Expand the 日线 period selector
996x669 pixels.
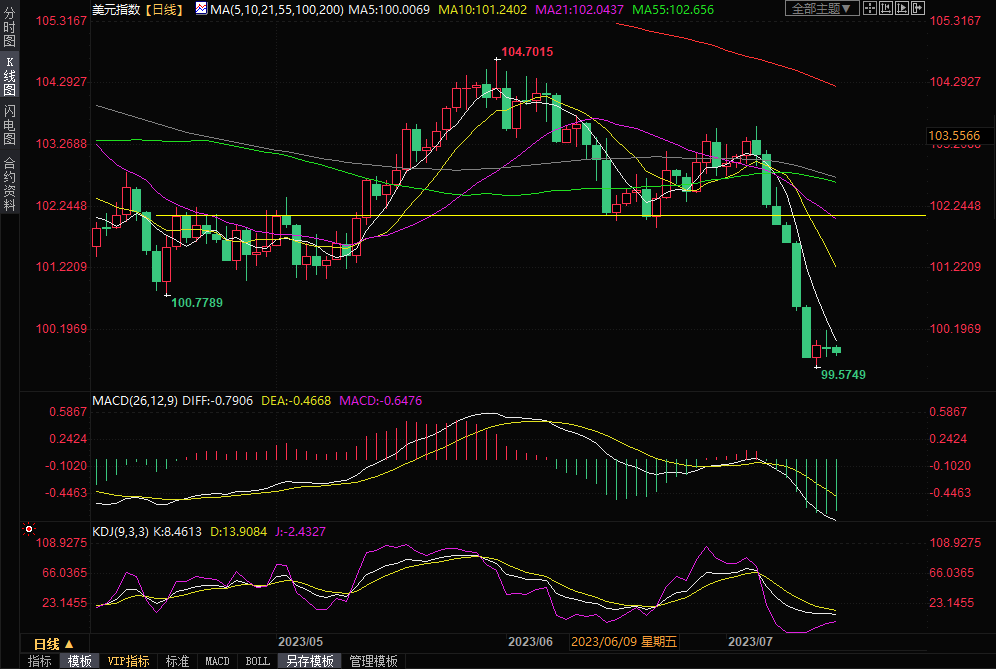(x=54, y=643)
